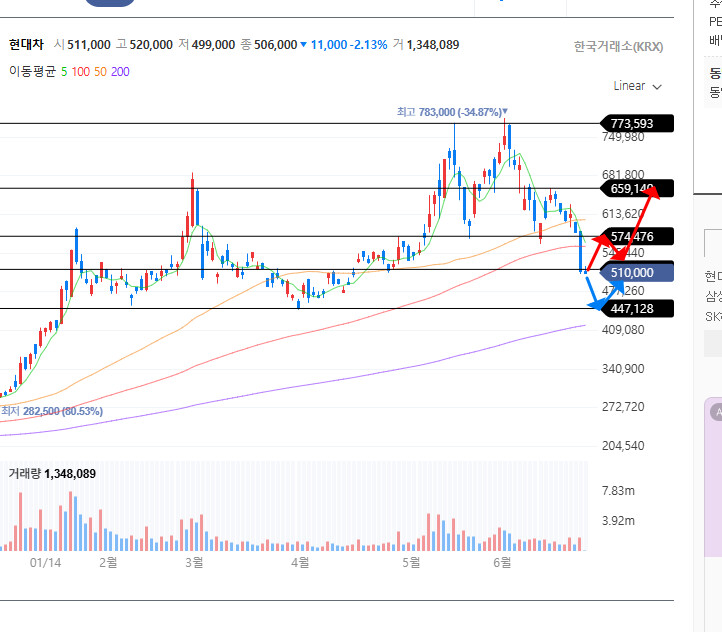Viewport: 722px width, 632px height.
Task: Select the red 100-day moving average
Action: (x=81, y=72)
